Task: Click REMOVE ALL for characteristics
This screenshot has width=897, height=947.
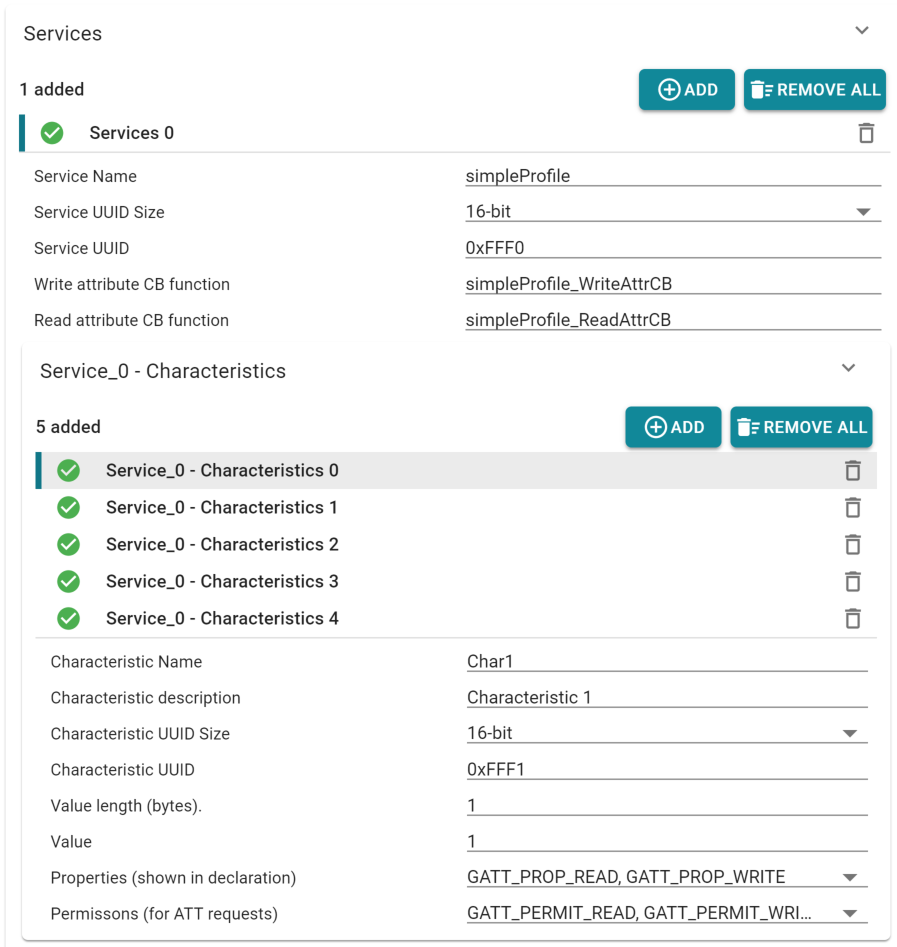Action: pyautogui.click(x=800, y=426)
